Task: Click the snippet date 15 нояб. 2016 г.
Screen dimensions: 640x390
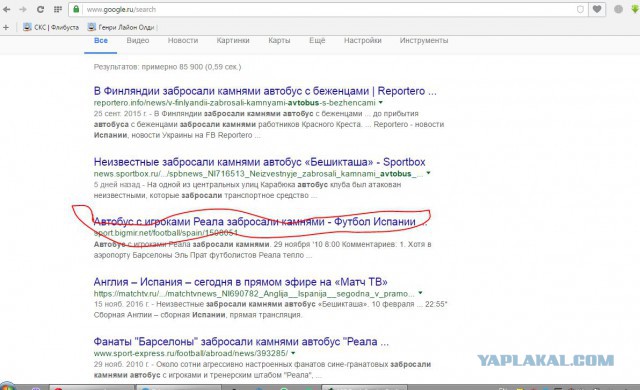Action: 121,304
